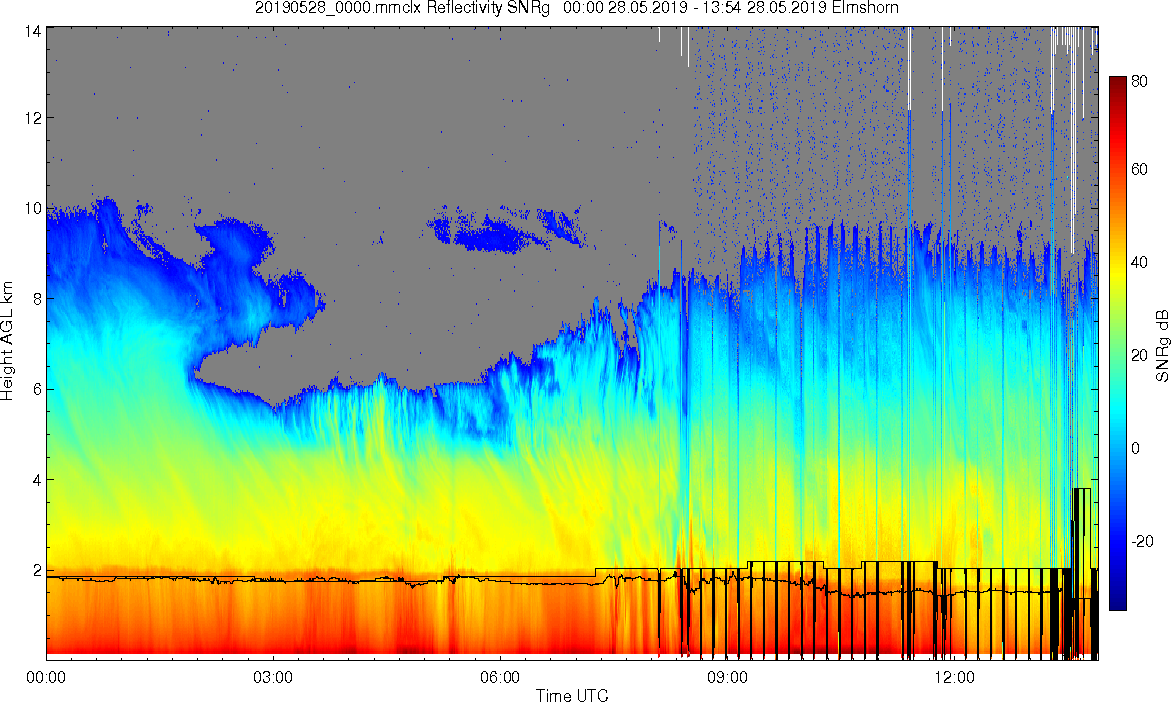This screenshot has width=1171, height=702.
Task: Click the colorbar value 40
Action: pyautogui.click(x=1140, y=262)
